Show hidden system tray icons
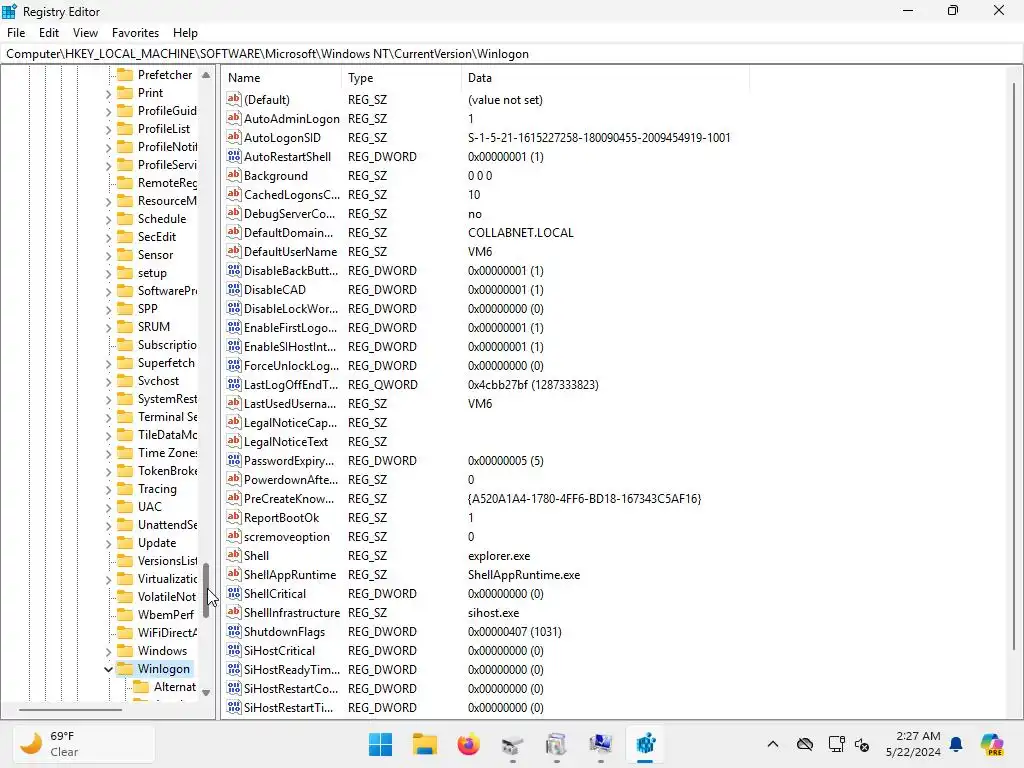1024x768 pixels. (773, 744)
